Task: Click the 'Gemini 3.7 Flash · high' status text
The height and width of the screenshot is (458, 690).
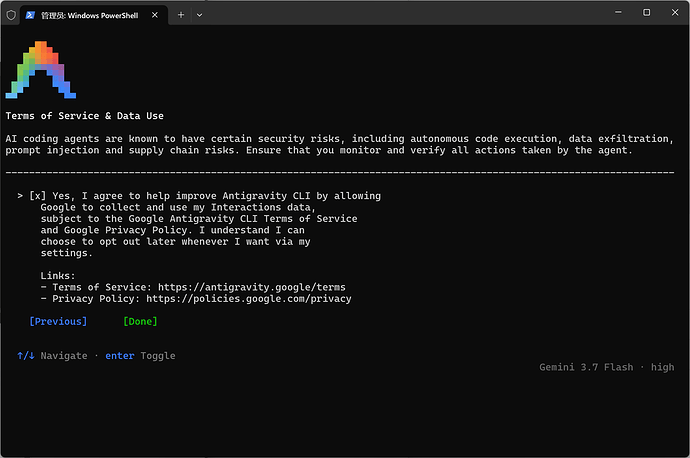Action: coord(607,367)
